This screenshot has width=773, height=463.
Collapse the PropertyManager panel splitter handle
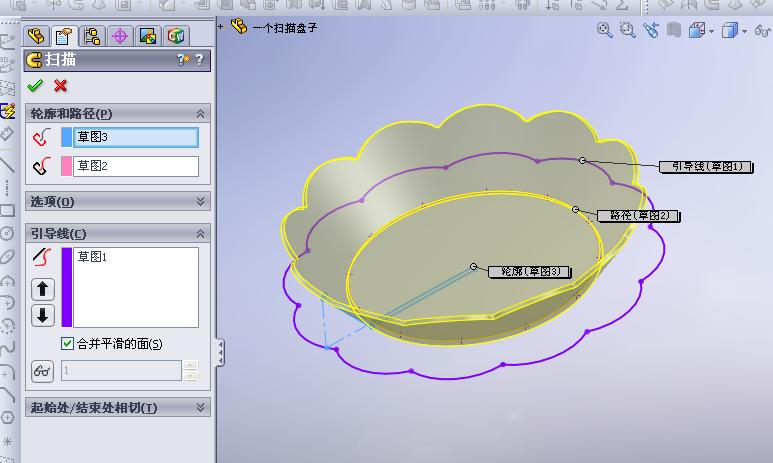pos(220,352)
